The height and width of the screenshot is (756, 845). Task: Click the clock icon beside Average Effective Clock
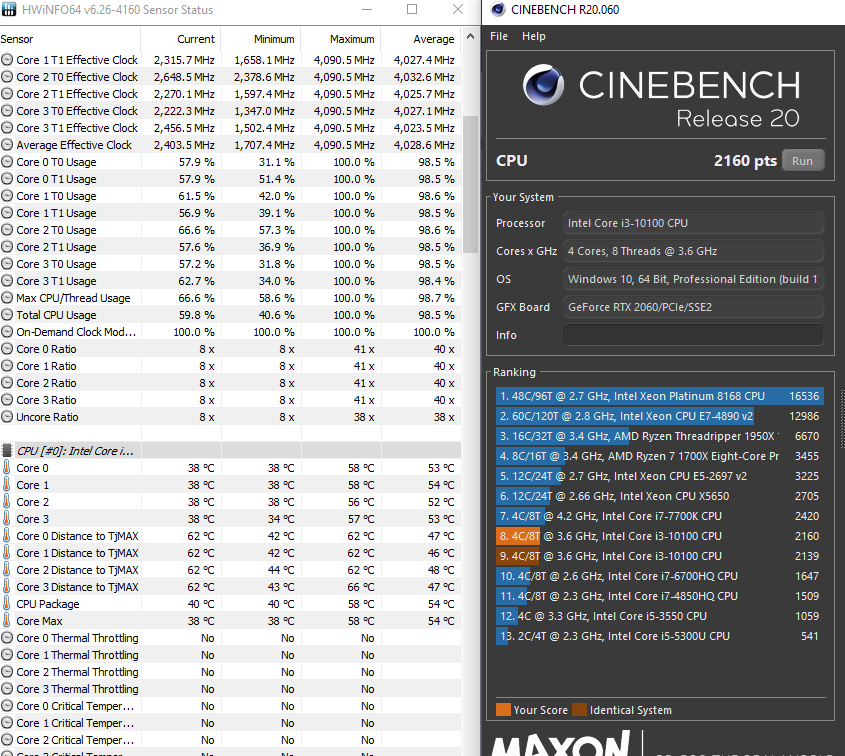[x=8, y=145]
